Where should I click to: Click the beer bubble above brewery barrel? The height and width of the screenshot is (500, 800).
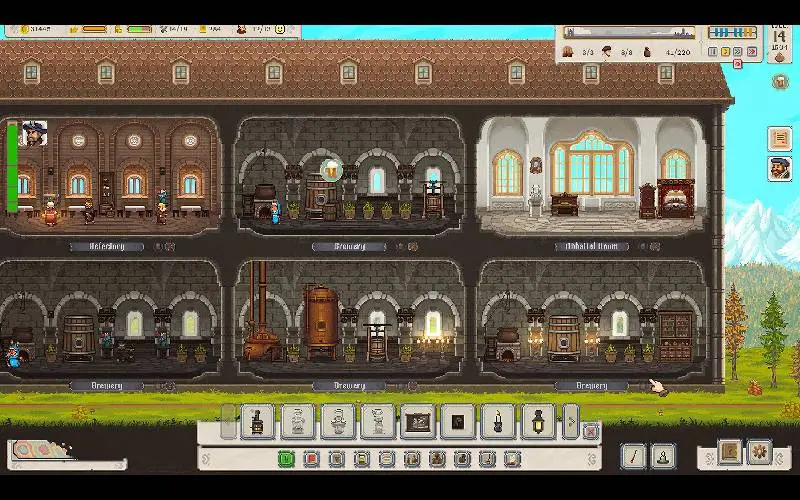[331, 168]
